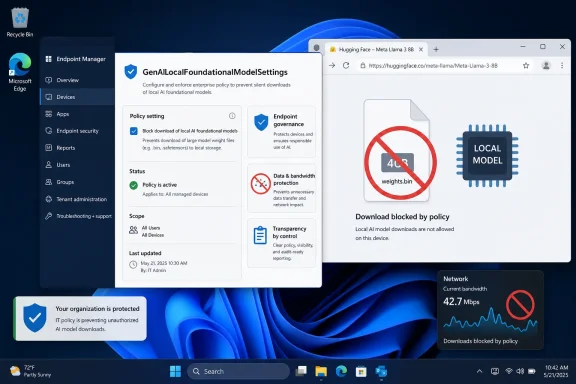
Task: Open the Windows Start menu
Action: [175, 372]
